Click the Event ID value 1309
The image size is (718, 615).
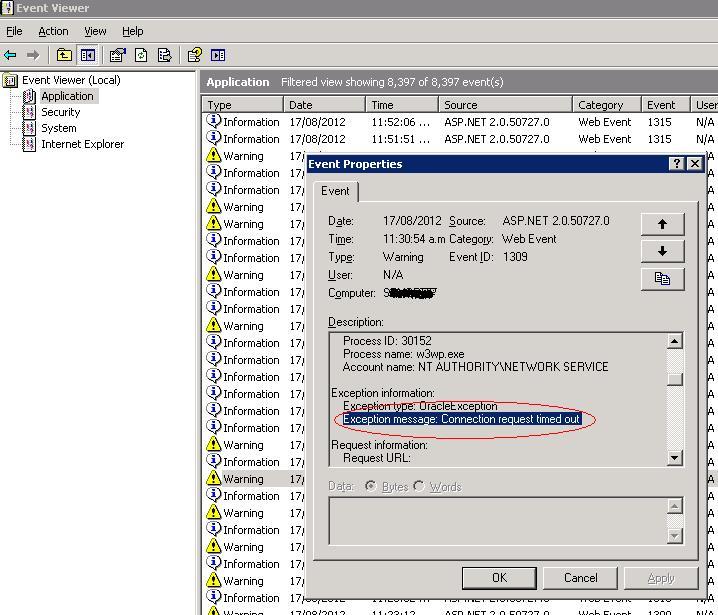(515, 257)
